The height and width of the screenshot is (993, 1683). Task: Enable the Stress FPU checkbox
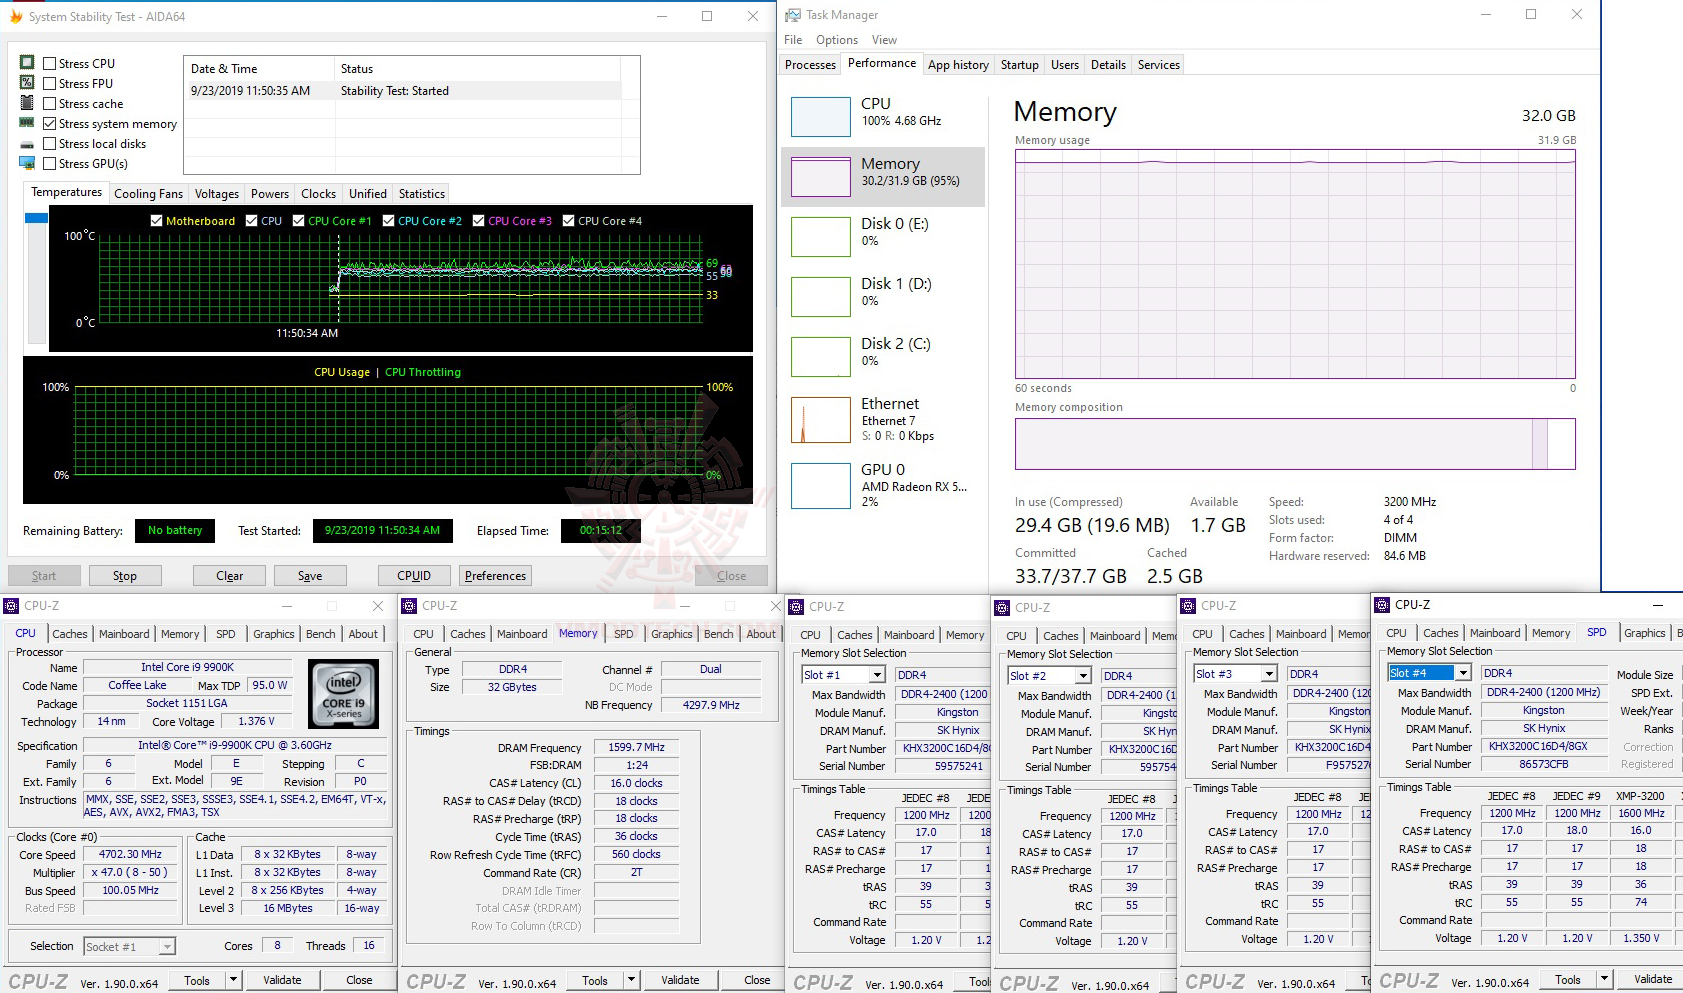(49, 83)
